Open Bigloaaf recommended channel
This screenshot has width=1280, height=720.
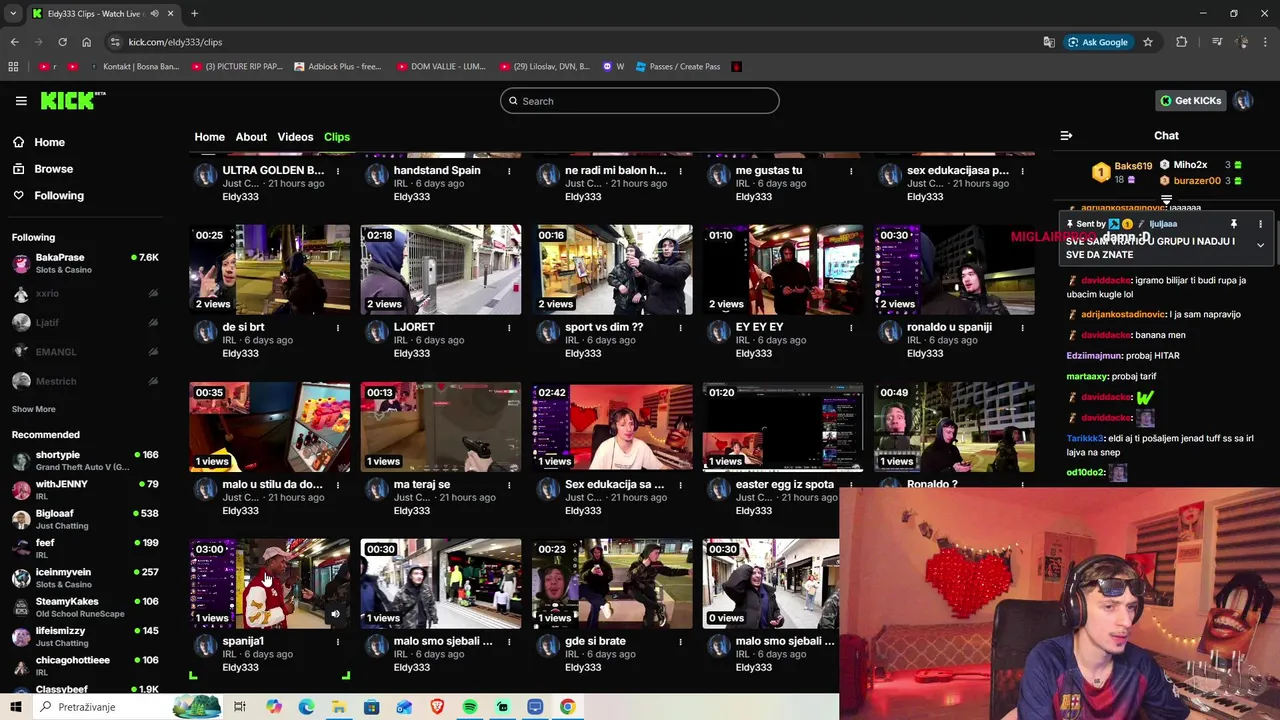tap(85, 519)
